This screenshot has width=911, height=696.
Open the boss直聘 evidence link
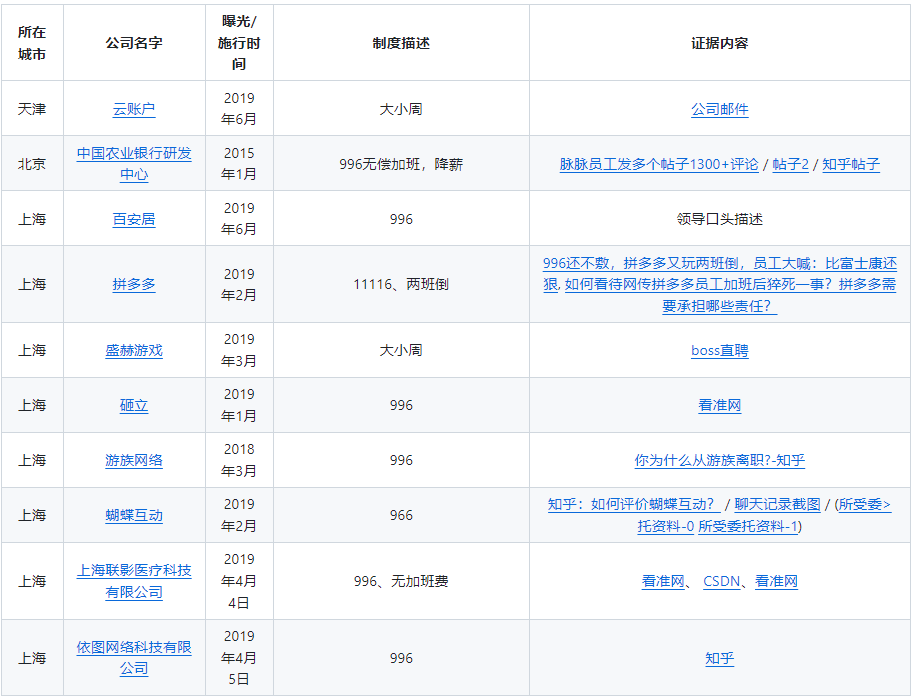719,350
